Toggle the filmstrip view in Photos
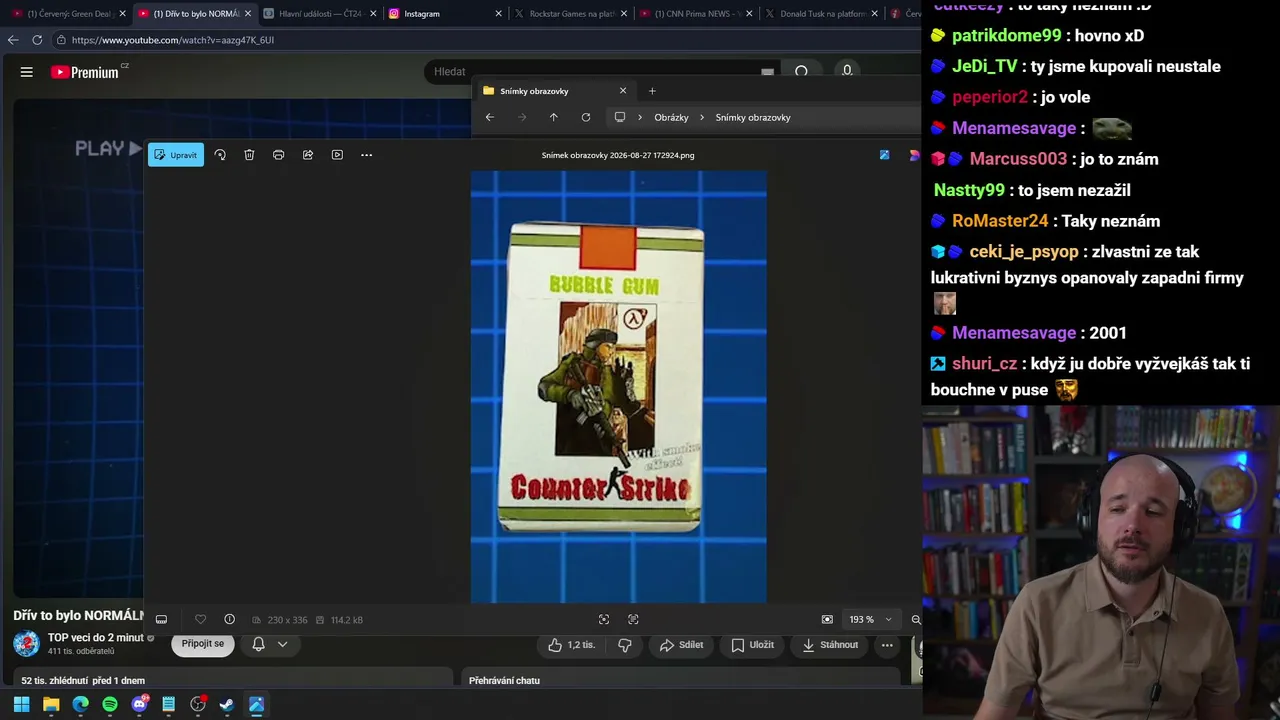 coord(161,620)
